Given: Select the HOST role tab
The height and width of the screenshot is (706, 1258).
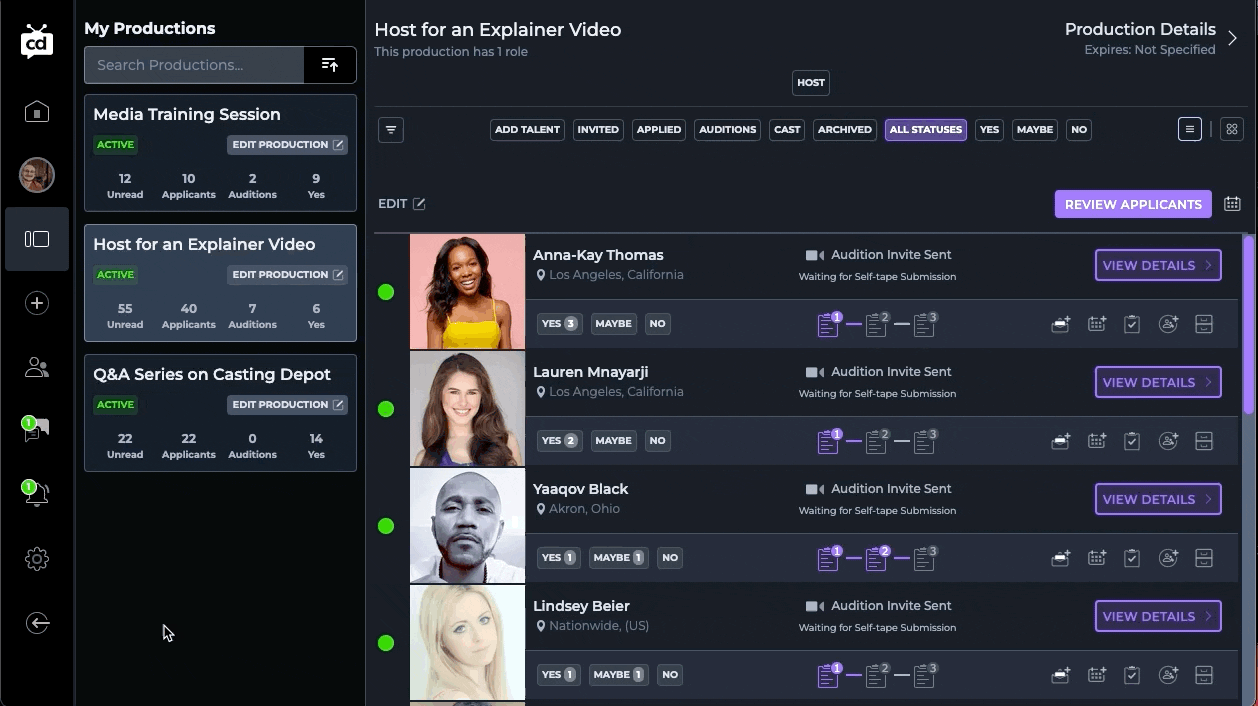Looking at the screenshot, I should pyautogui.click(x=811, y=83).
